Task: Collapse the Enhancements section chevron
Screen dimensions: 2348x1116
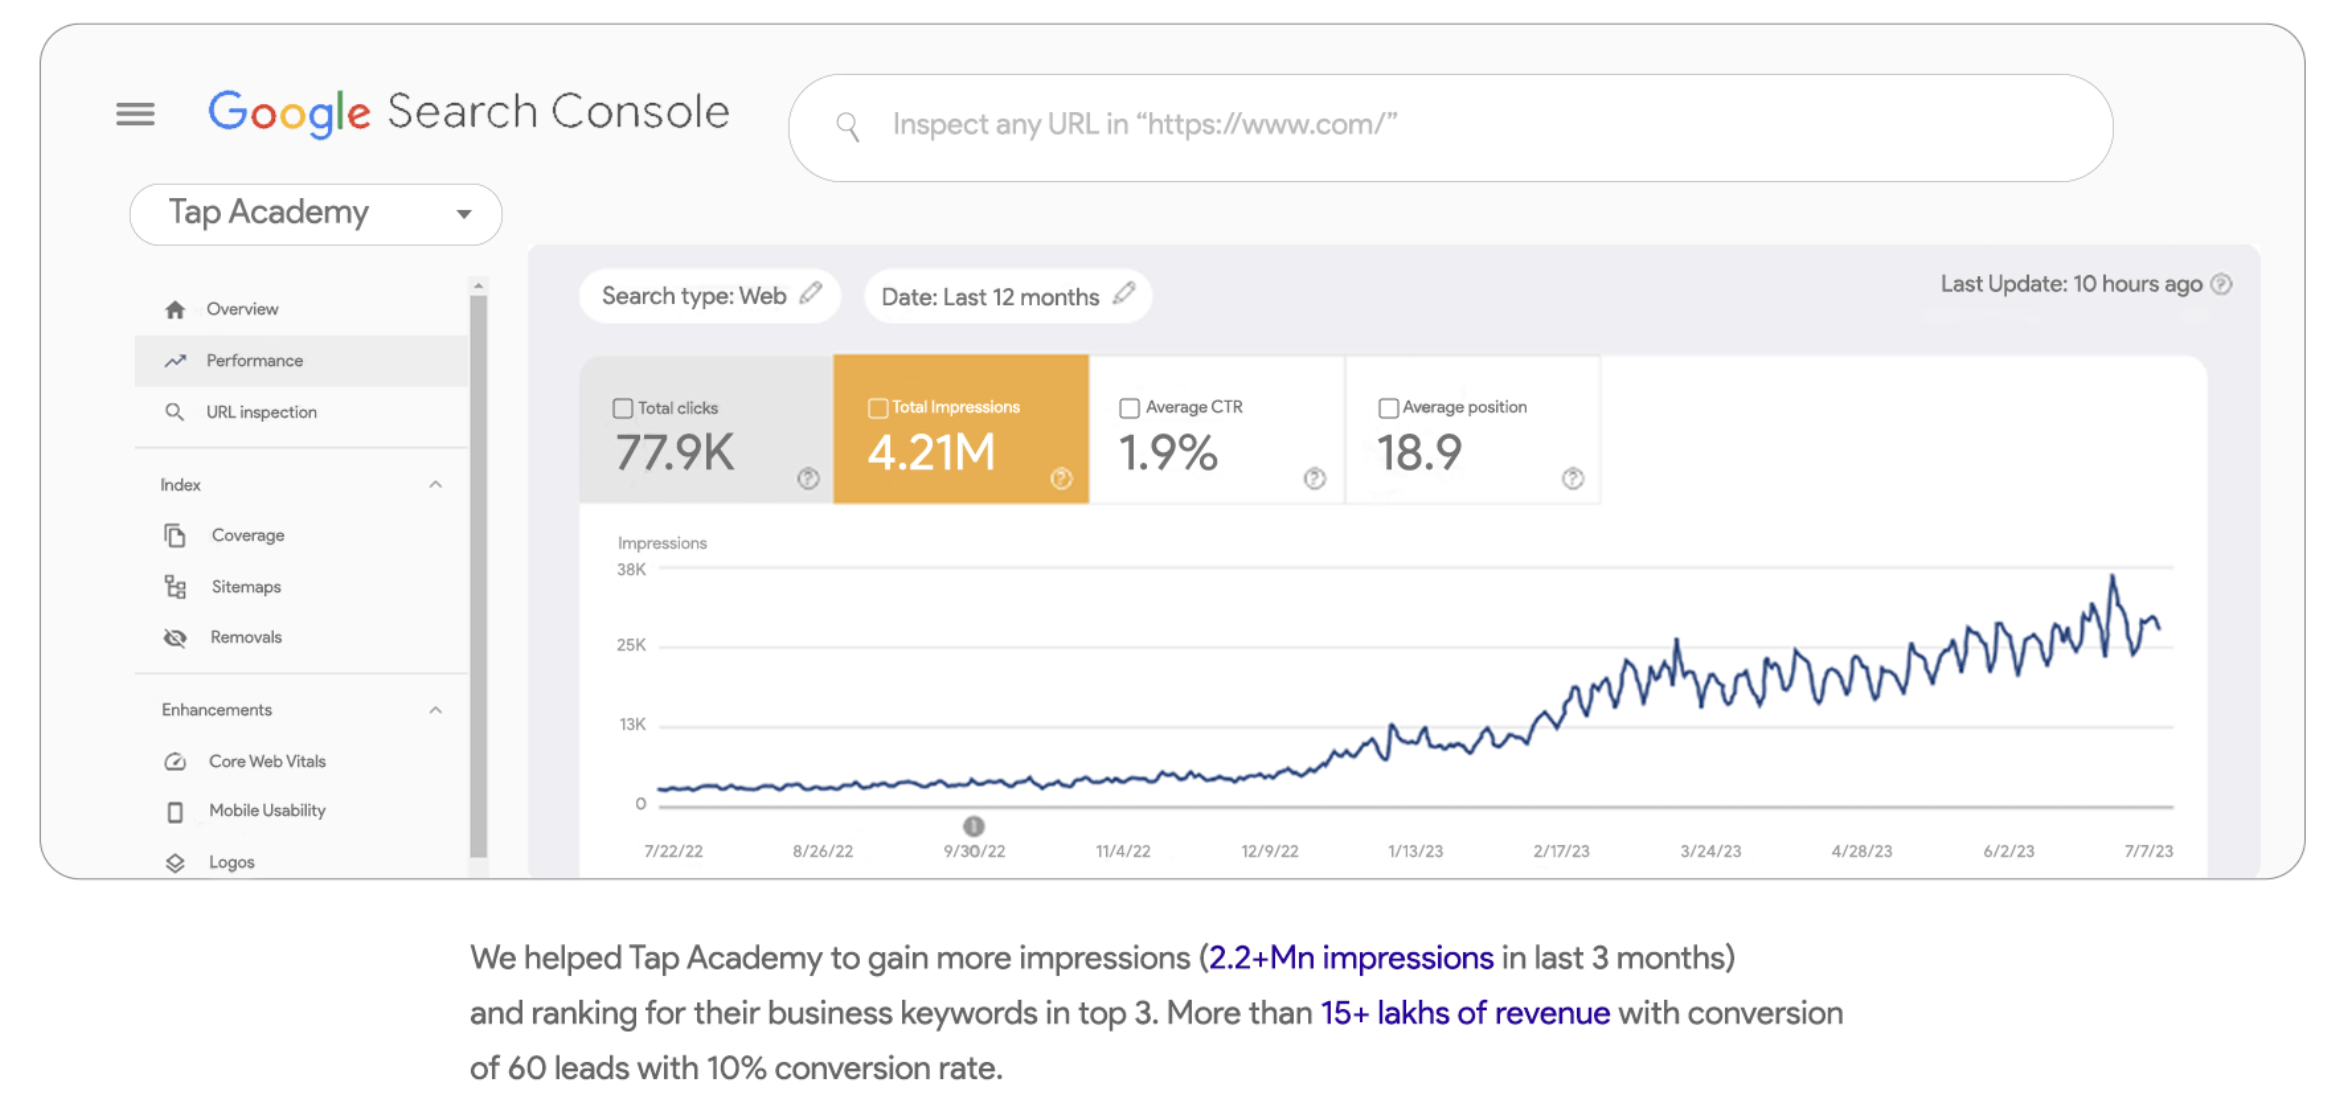Action: pyautogui.click(x=435, y=710)
